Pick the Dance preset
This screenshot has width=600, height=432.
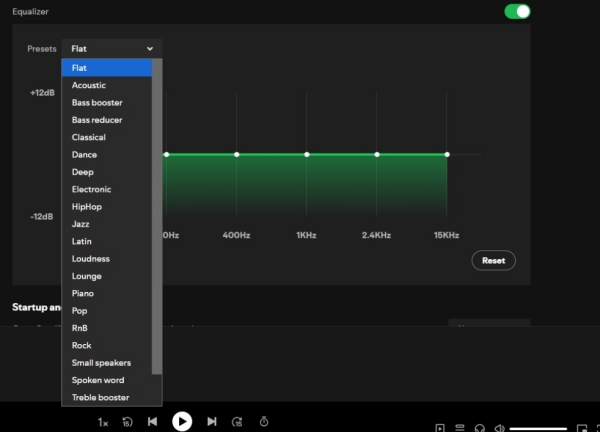(107, 155)
